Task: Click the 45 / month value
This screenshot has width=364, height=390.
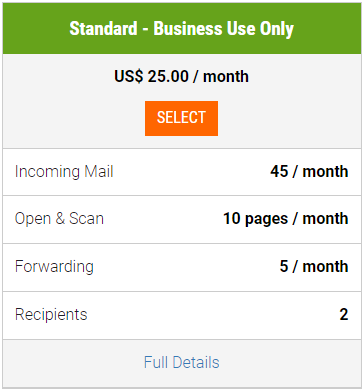Action: (309, 171)
